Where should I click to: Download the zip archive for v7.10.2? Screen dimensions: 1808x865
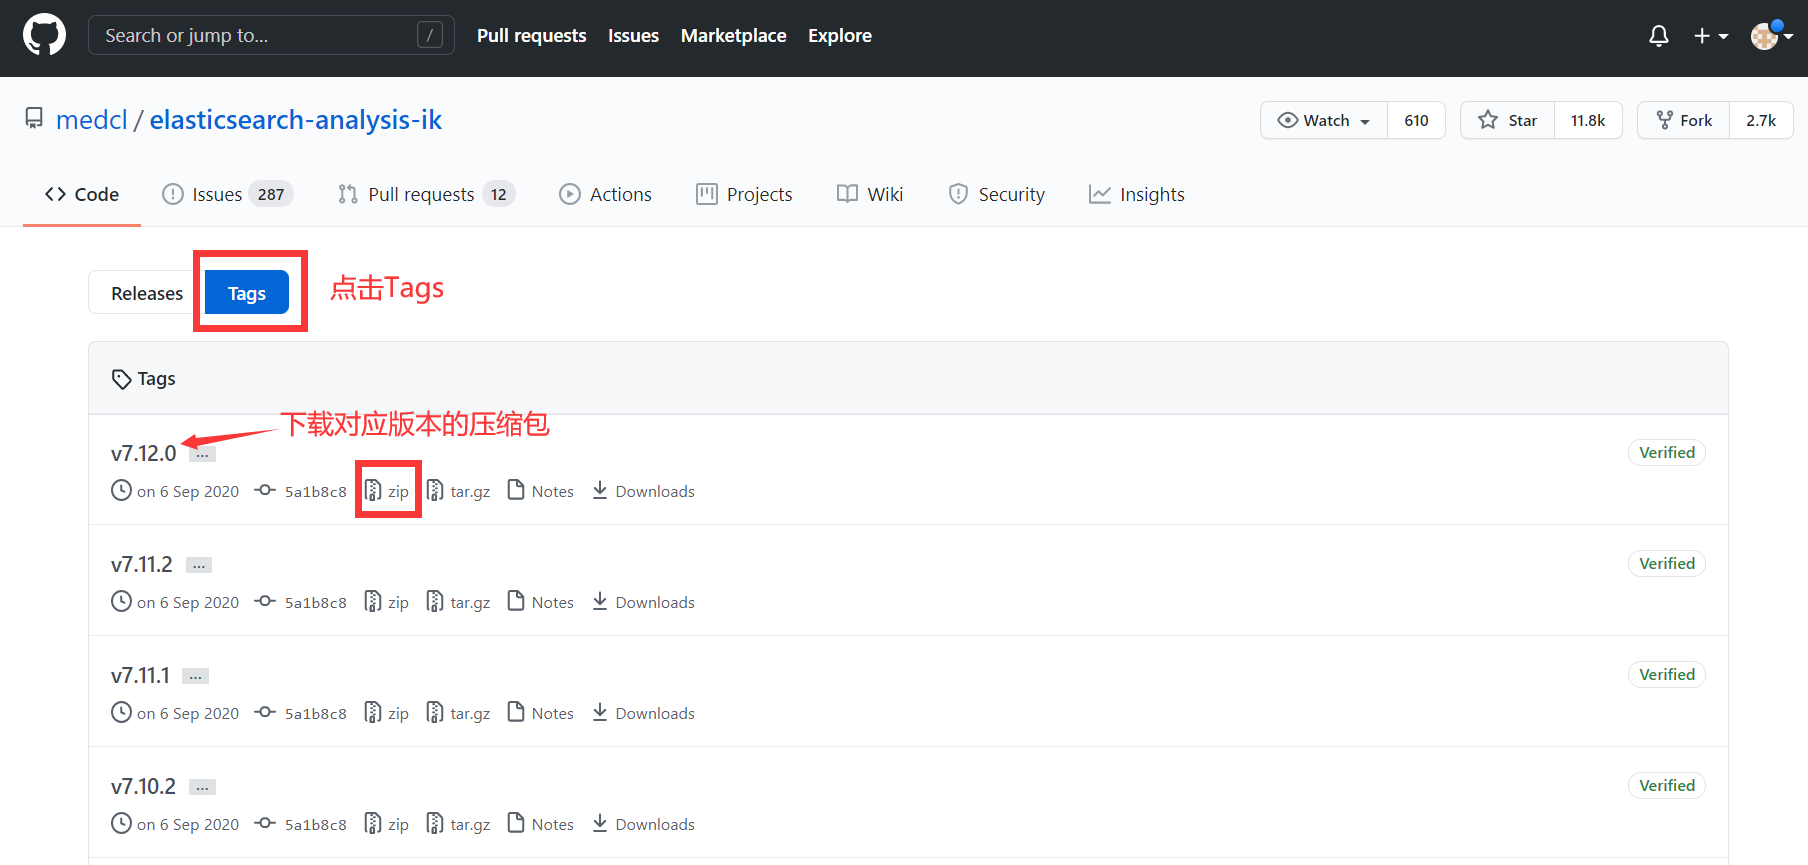pyautogui.click(x=387, y=824)
